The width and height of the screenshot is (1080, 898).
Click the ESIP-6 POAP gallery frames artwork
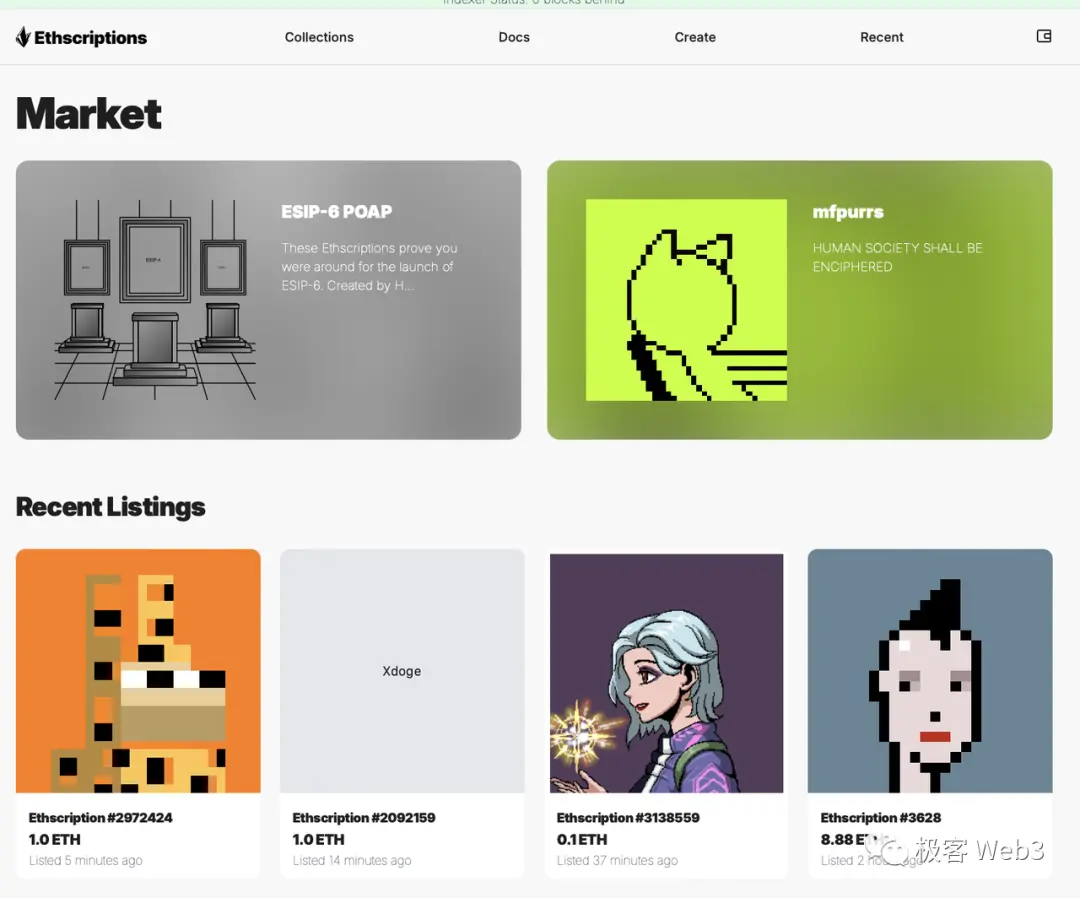[x=155, y=300]
